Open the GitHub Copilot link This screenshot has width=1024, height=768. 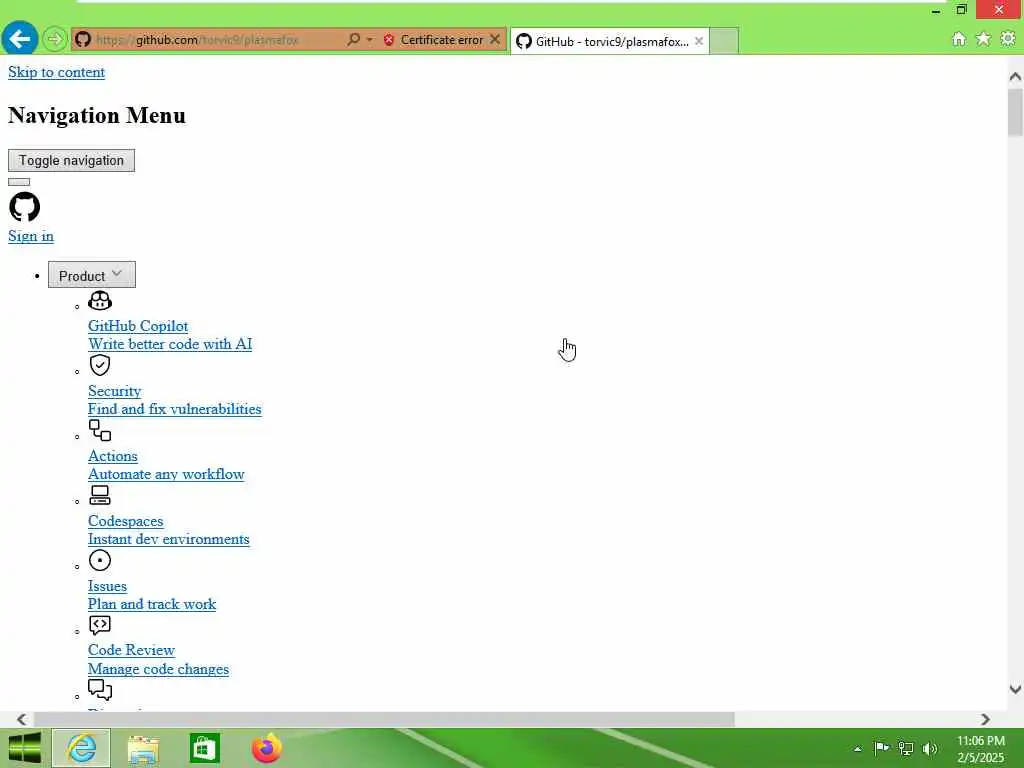(138, 326)
